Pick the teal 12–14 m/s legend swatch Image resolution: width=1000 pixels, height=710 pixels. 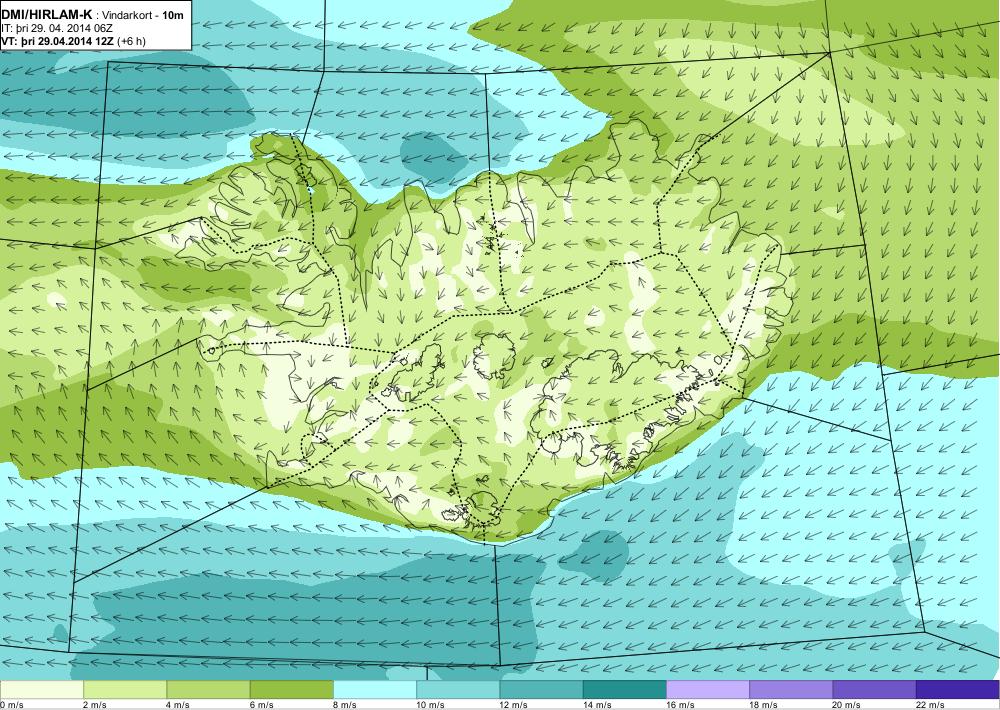coord(541,690)
